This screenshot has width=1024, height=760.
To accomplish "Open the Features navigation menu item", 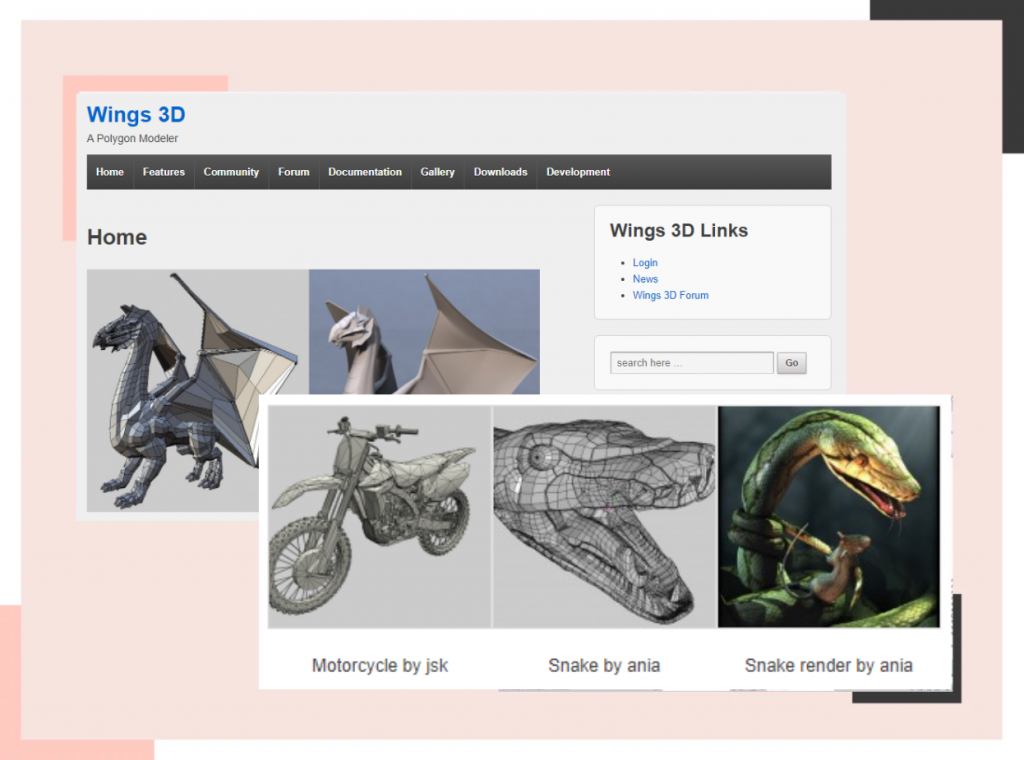I will point(163,172).
